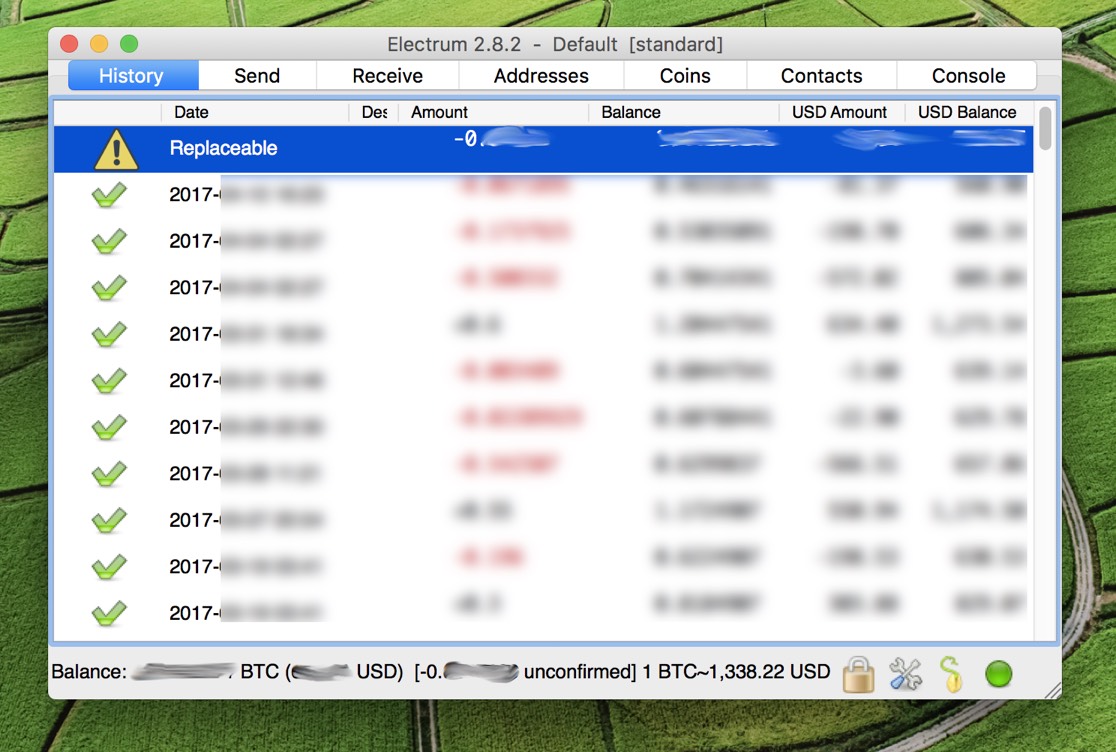The image size is (1116, 752).
Task: Click the history list vertical scrollbar
Action: (x=1045, y=129)
